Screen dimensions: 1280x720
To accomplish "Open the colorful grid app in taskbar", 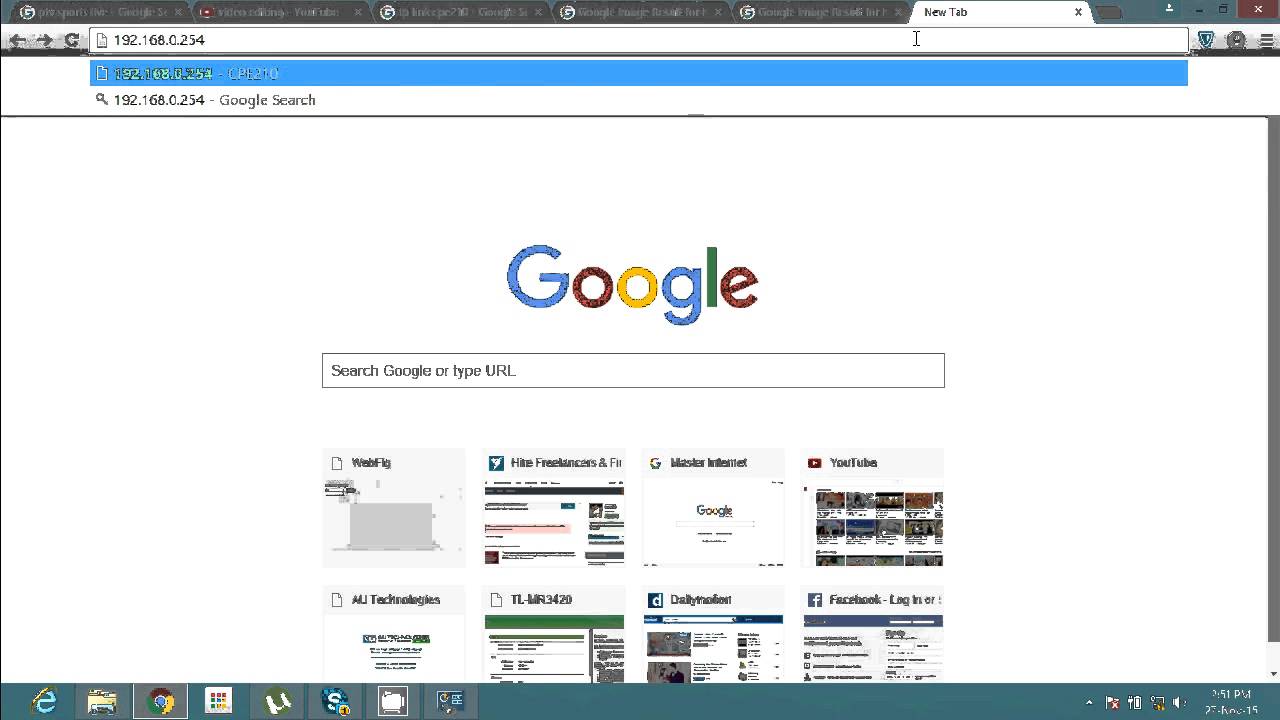I will (219, 702).
